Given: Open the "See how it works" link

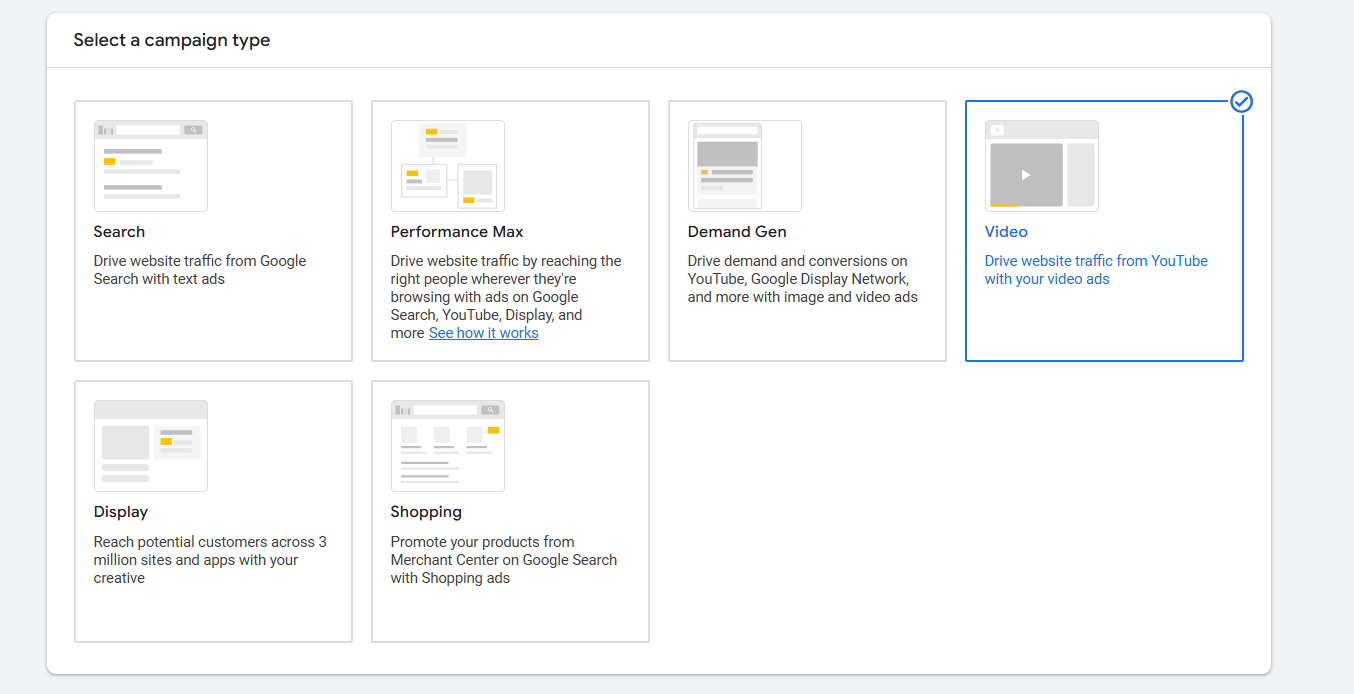Looking at the screenshot, I should (483, 333).
